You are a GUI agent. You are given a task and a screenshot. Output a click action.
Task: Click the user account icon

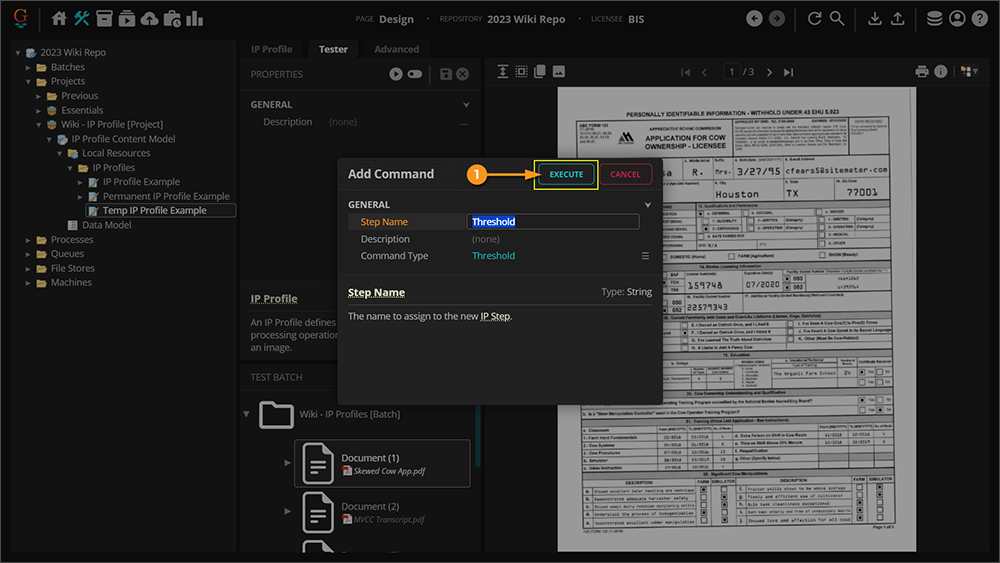pos(958,19)
